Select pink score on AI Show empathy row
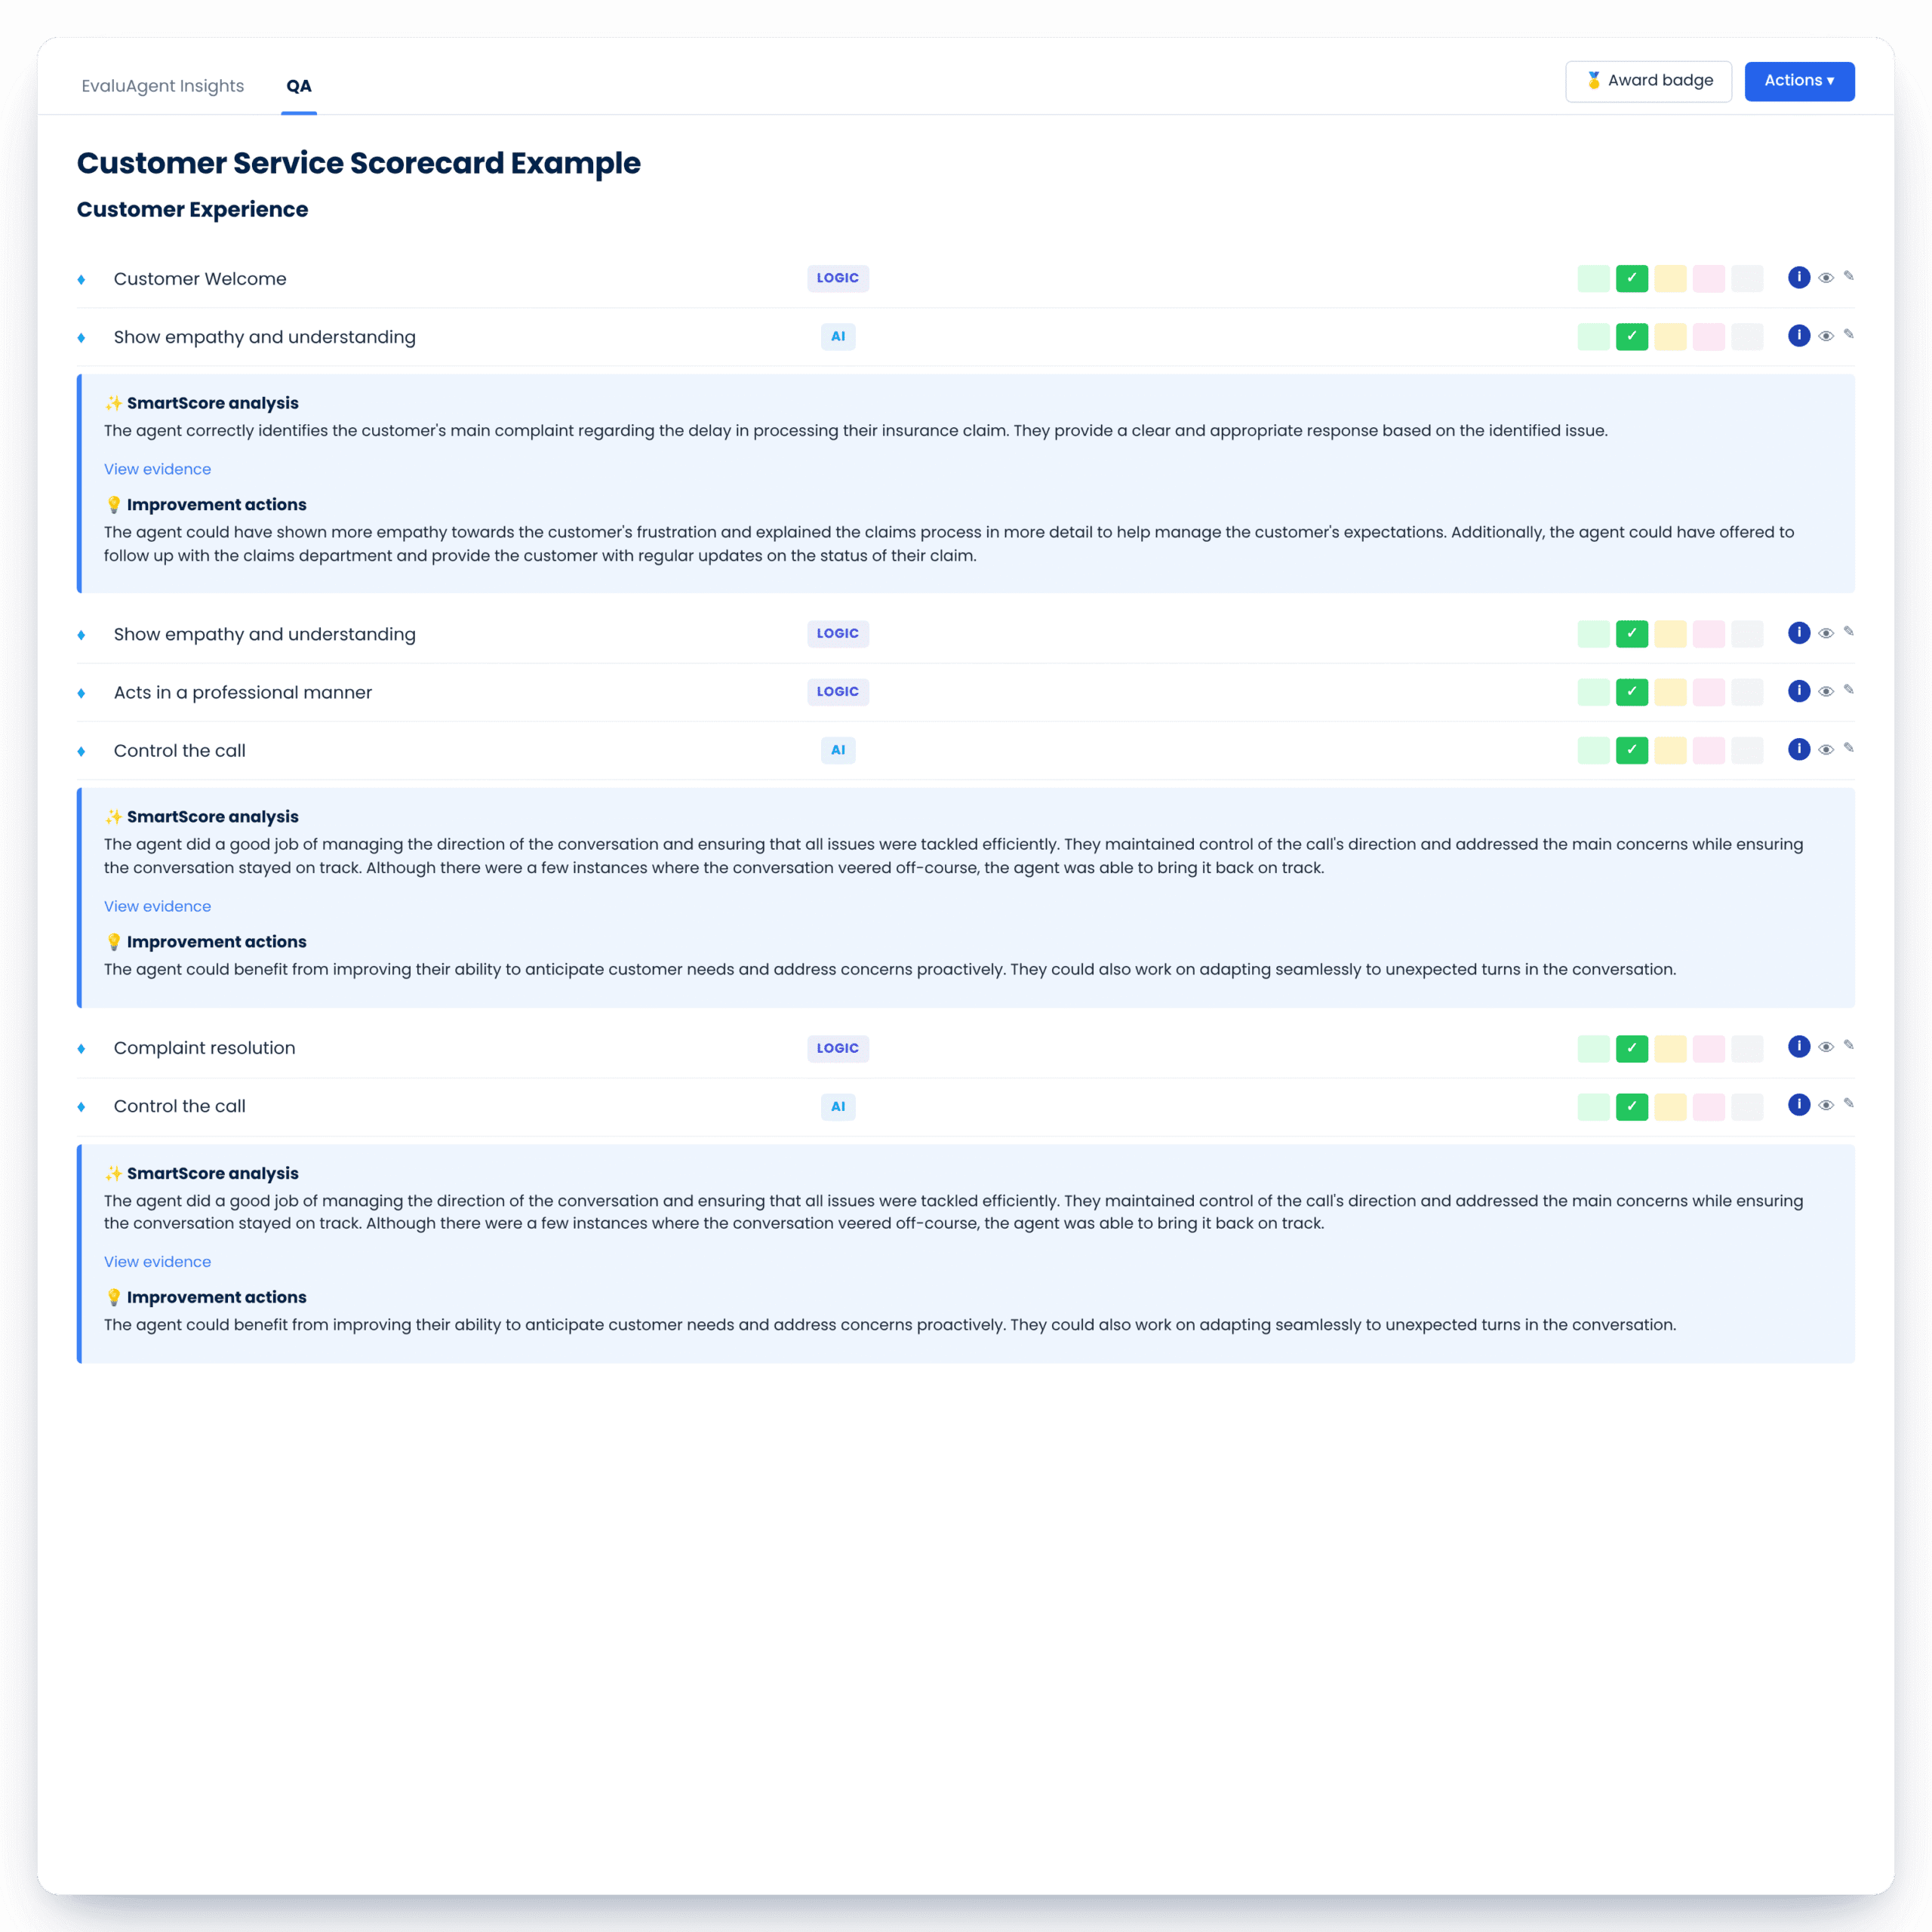Image resolution: width=1932 pixels, height=1932 pixels. click(1708, 336)
